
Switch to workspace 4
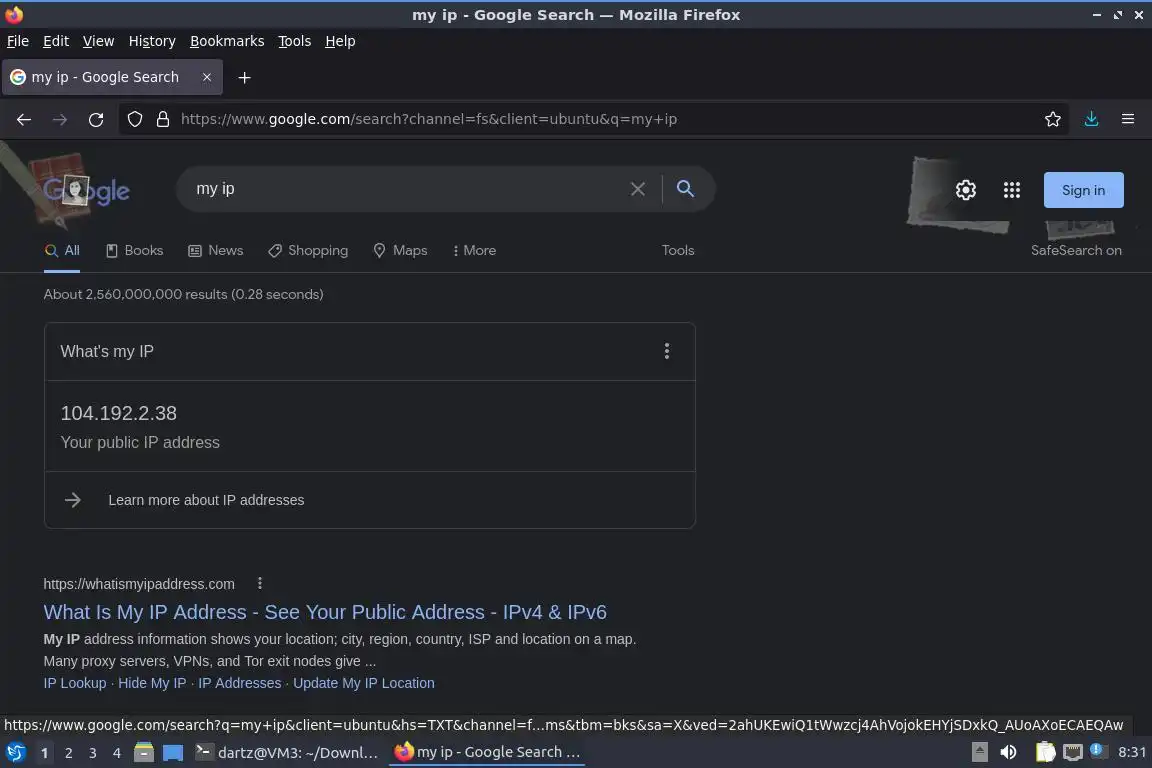coord(117,753)
